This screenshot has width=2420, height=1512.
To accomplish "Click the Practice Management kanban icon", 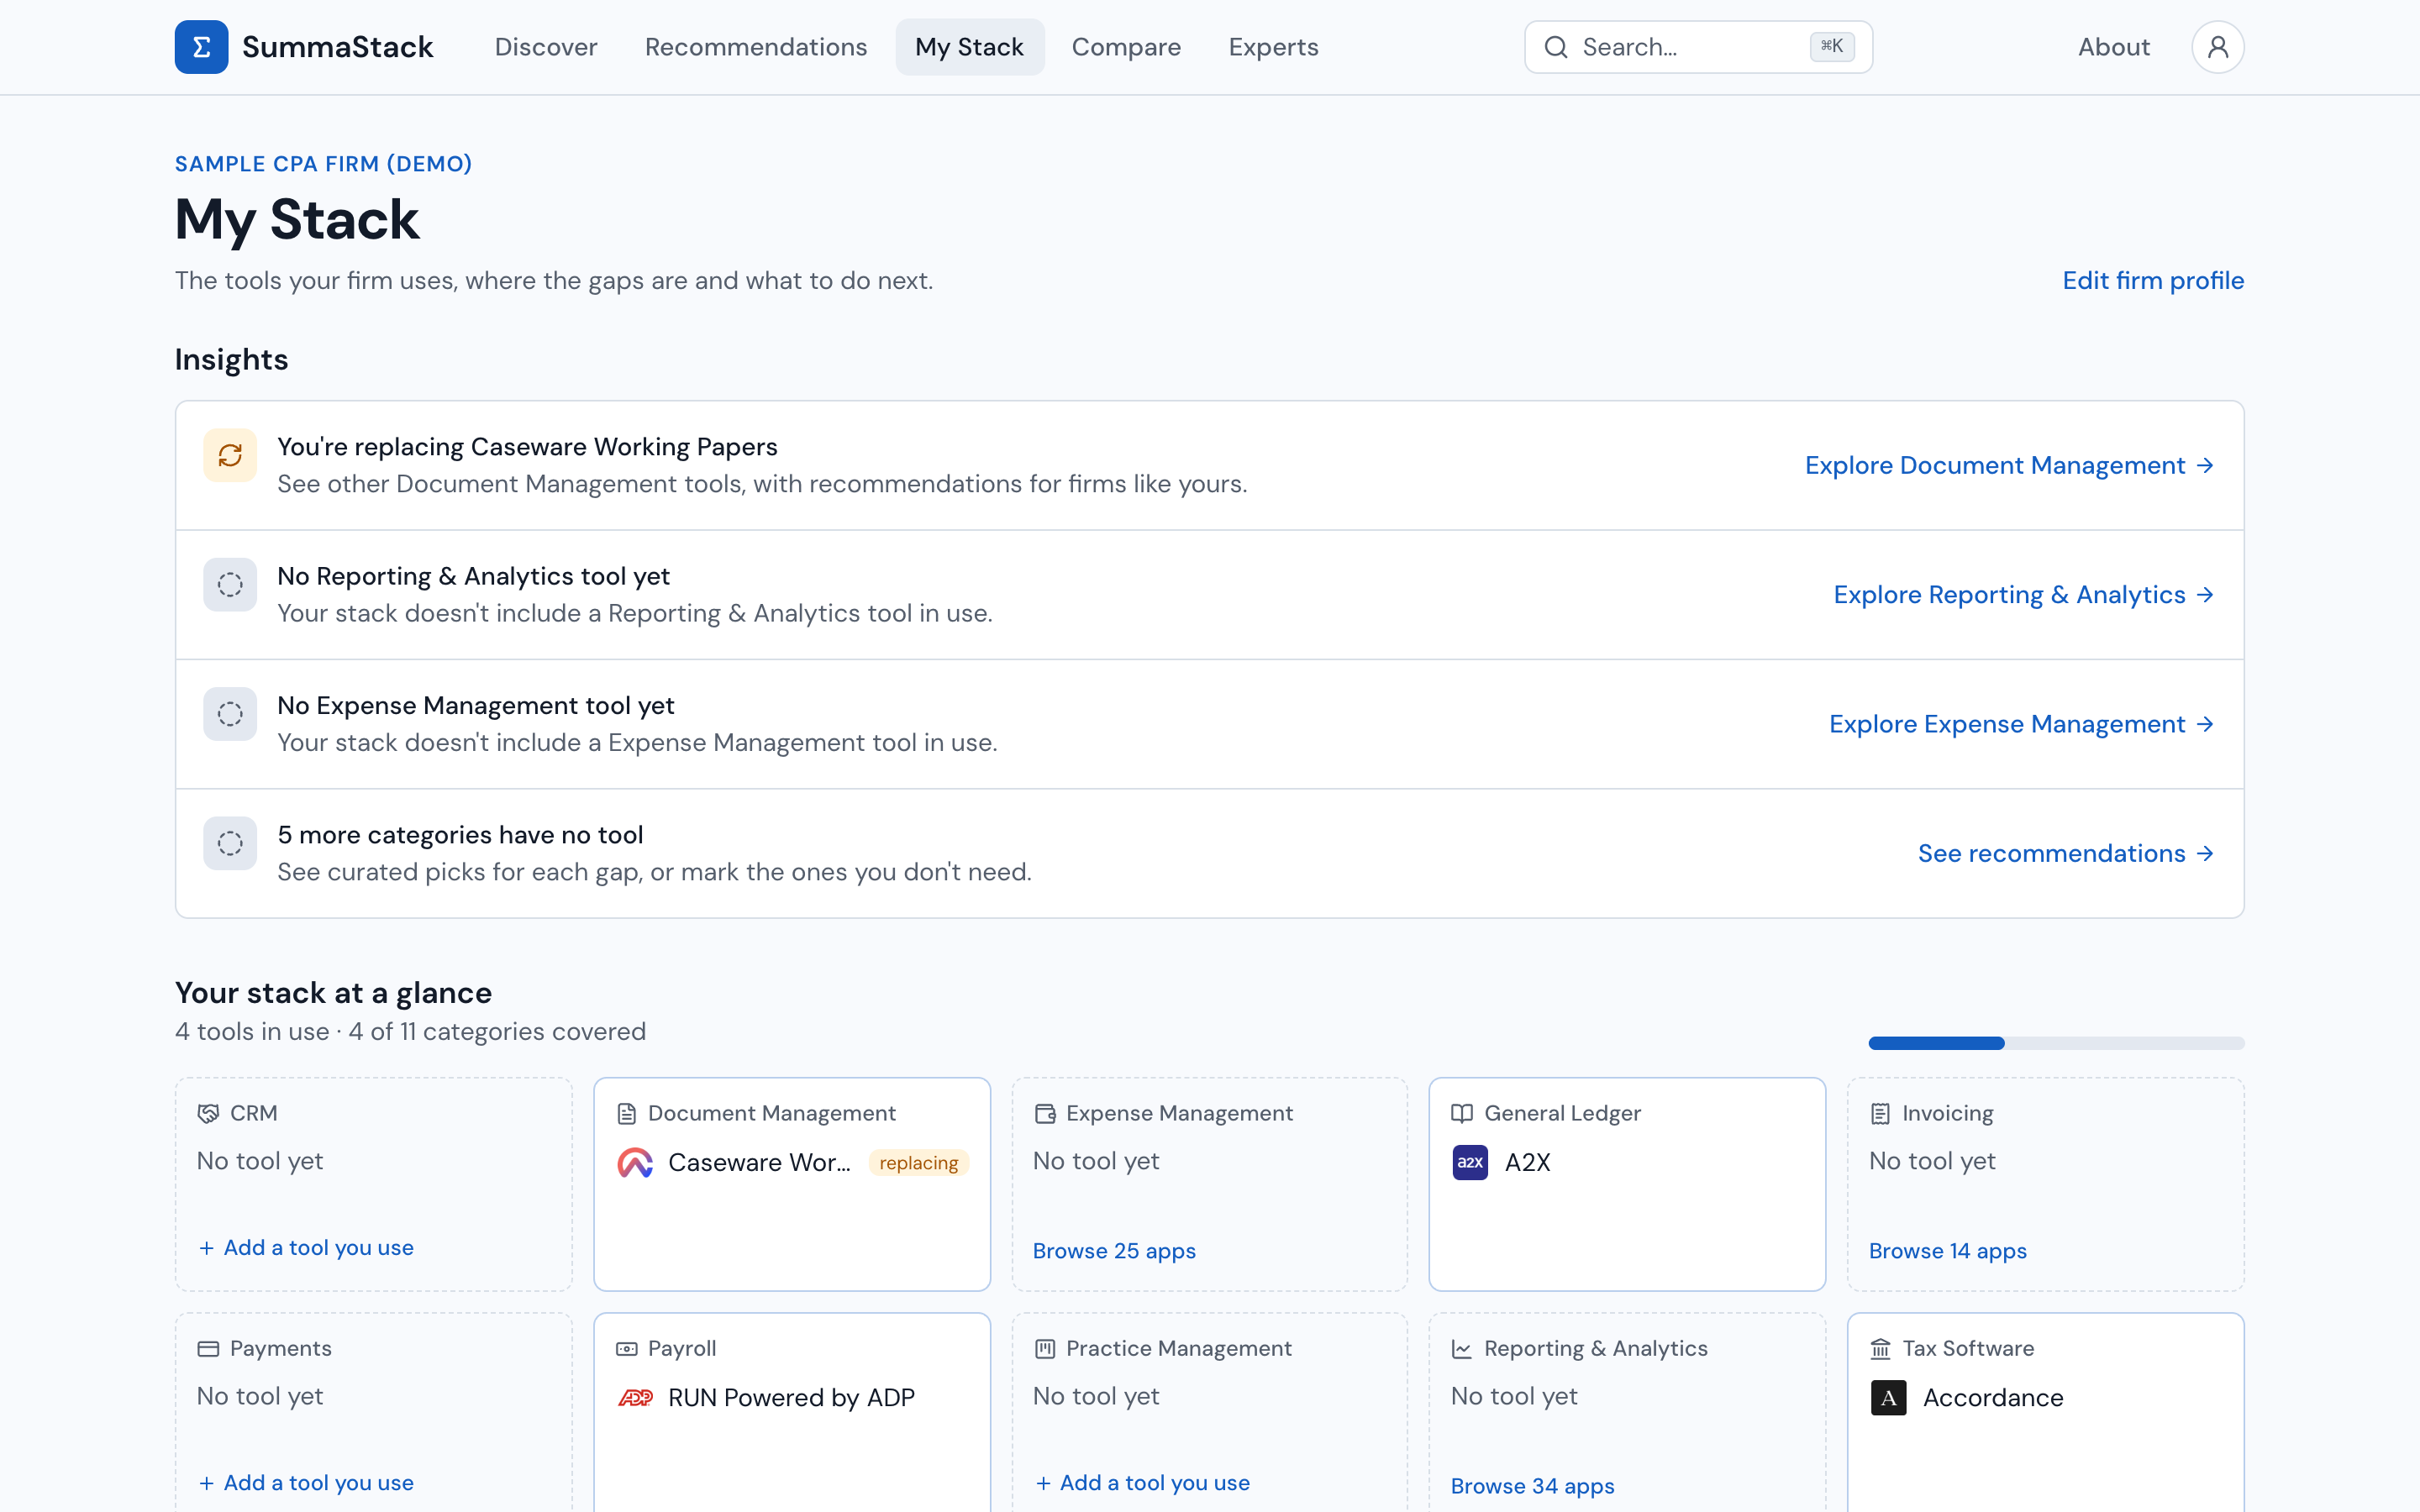I will point(1045,1348).
